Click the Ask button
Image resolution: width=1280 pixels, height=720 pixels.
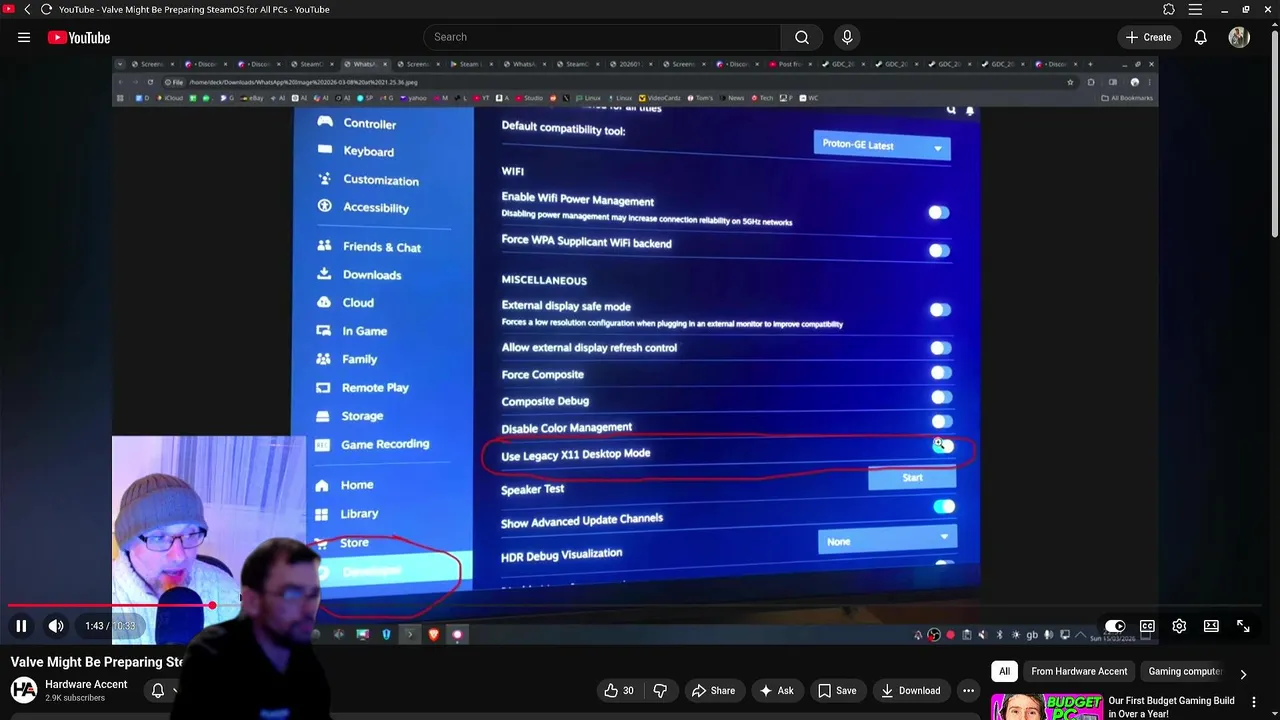(x=776, y=690)
